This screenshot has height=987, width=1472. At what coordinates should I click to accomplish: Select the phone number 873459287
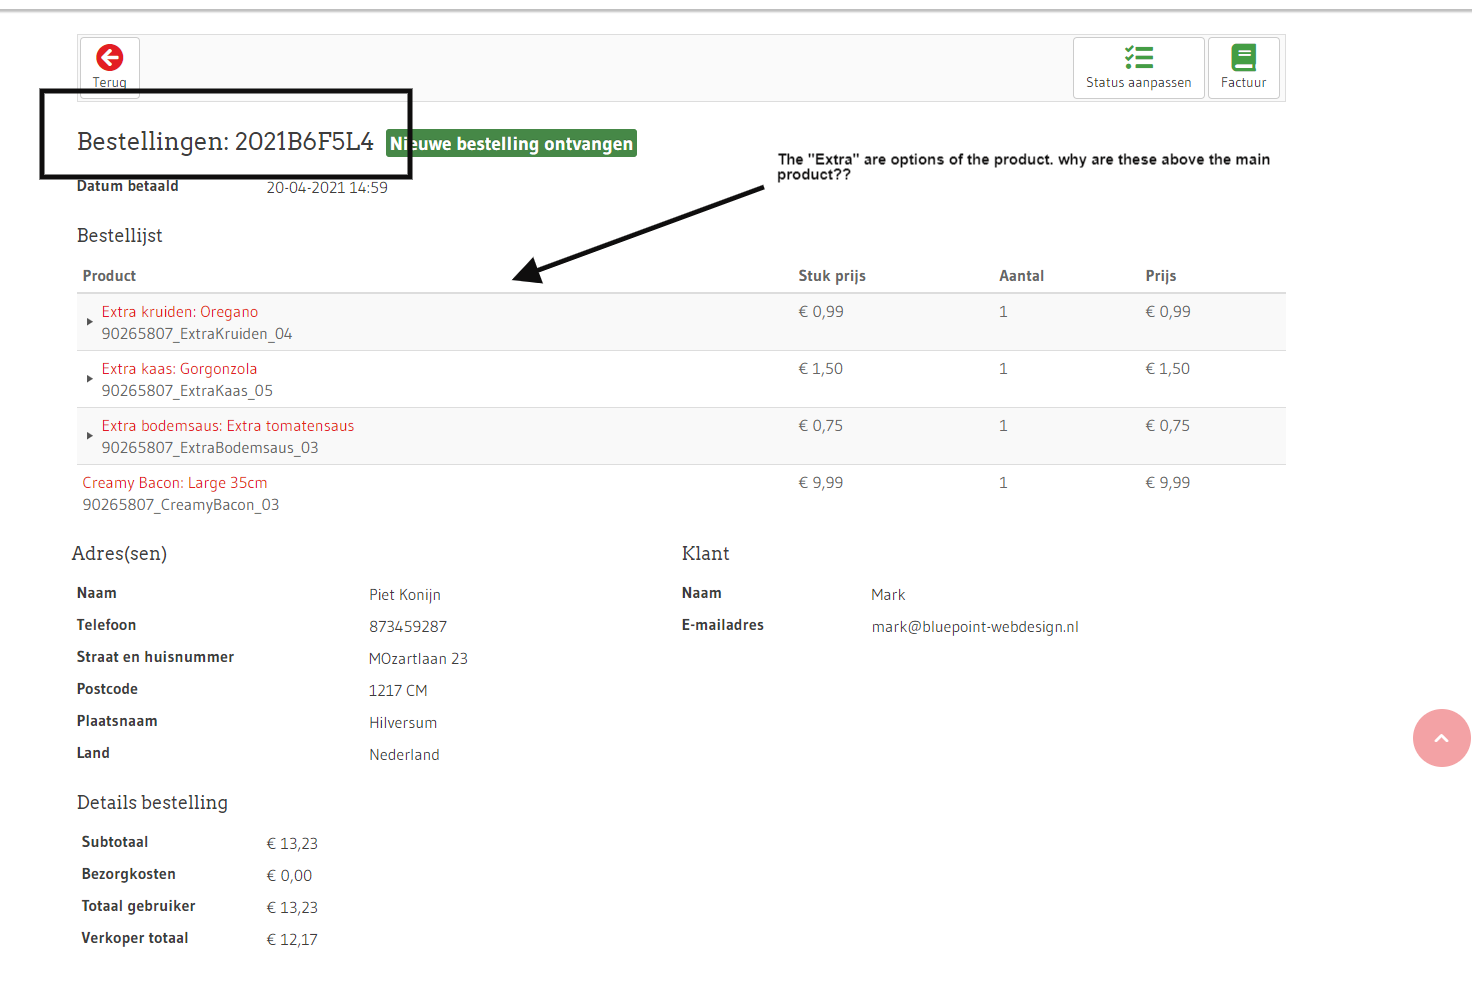click(408, 627)
